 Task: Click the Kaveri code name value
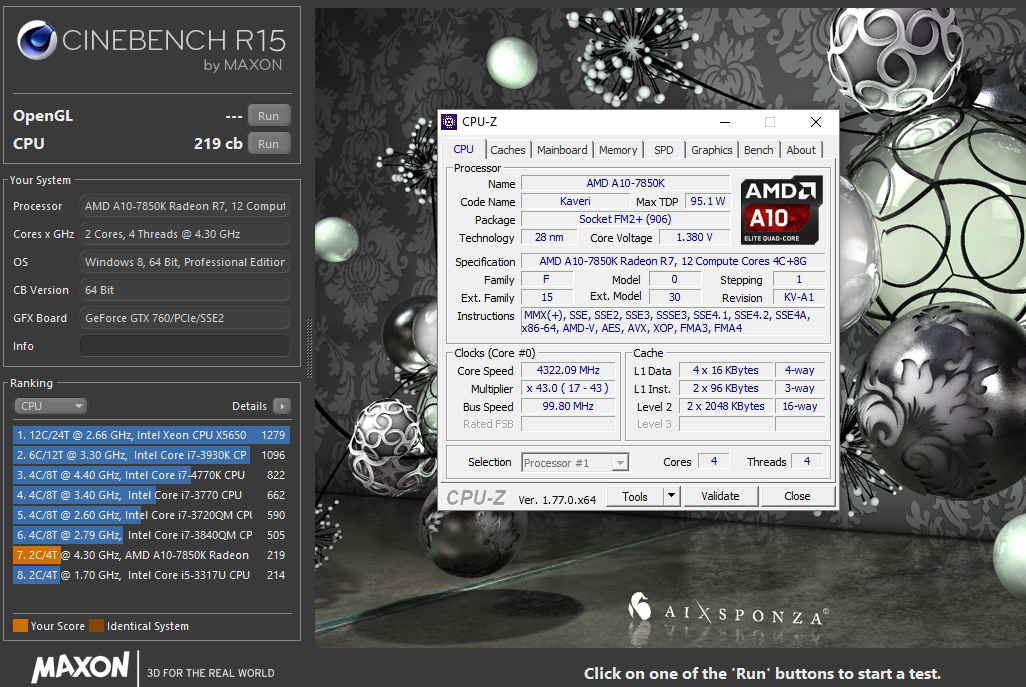click(575, 201)
